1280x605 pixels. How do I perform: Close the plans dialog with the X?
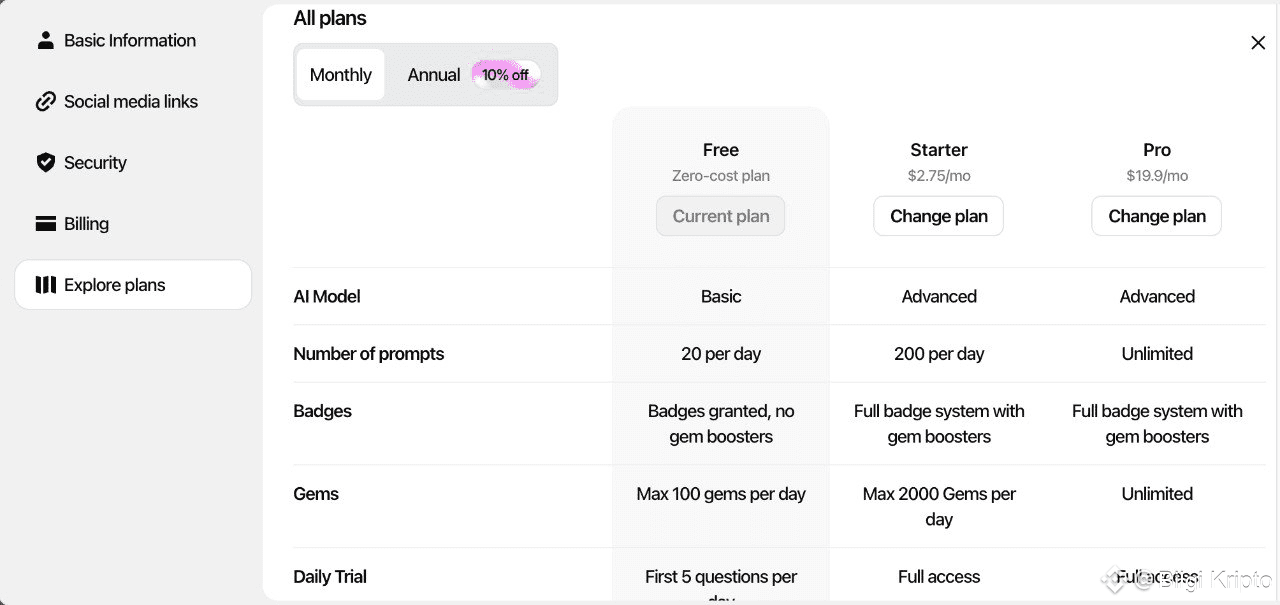(x=1258, y=43)
